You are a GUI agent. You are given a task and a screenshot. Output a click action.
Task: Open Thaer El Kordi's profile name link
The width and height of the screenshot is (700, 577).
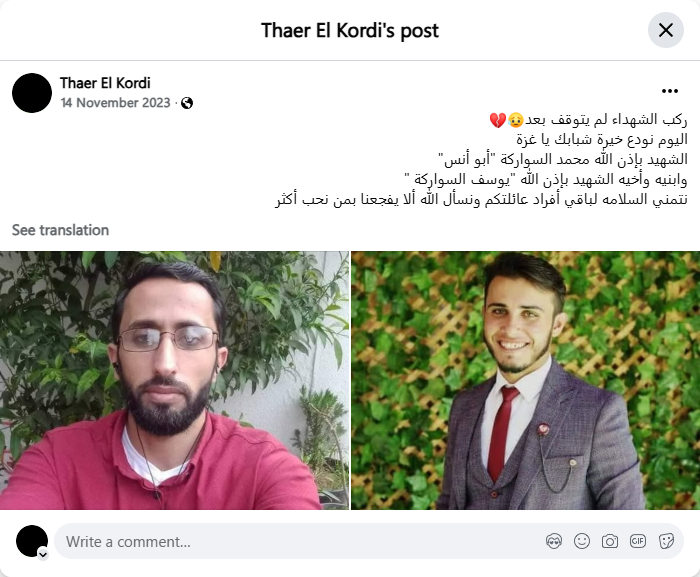pyautogui.click(x=105, y=83)
